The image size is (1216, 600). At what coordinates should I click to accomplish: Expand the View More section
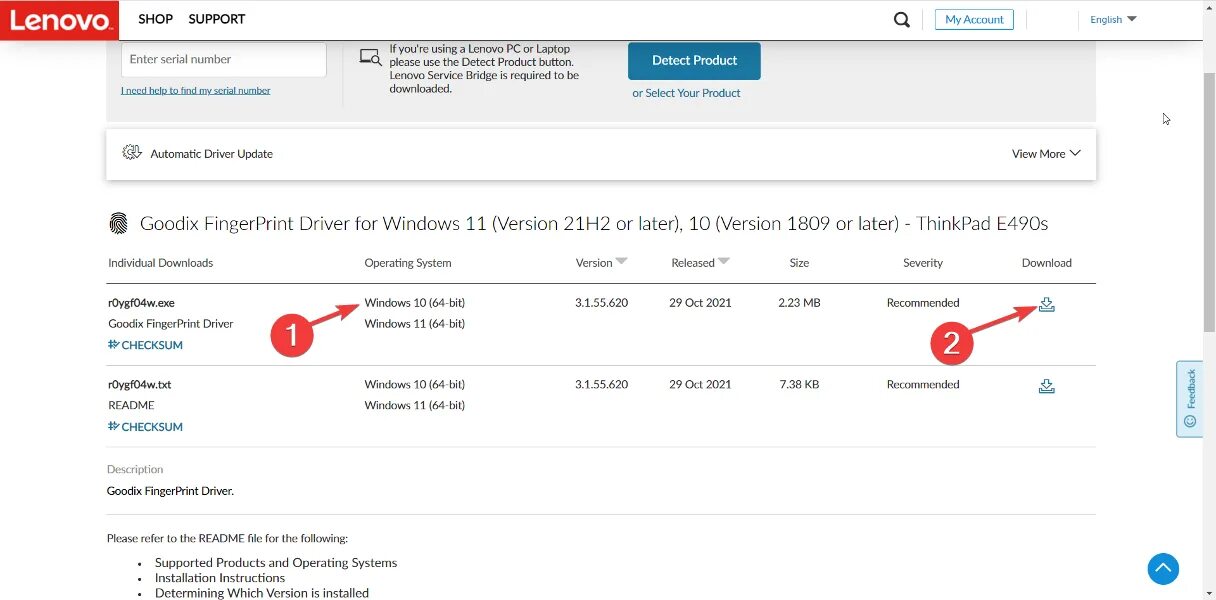click(x=1046, y=154)
